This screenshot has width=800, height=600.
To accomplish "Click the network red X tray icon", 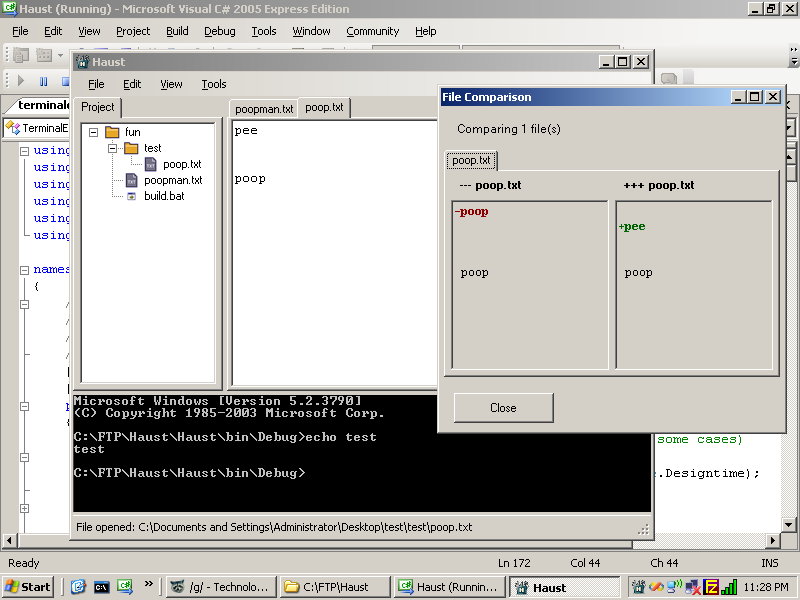I will 693,588.
